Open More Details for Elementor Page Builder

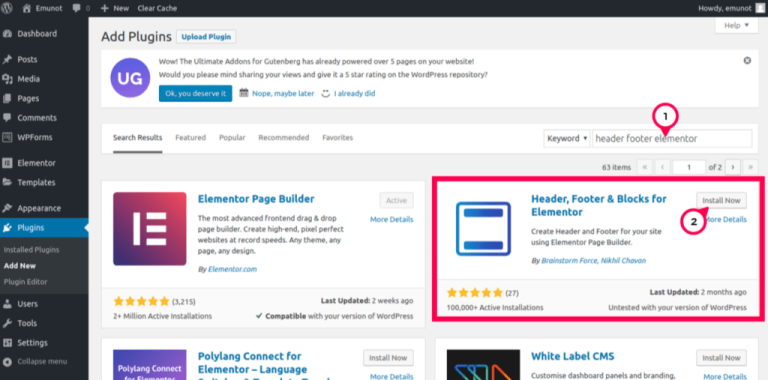point(392,219)
